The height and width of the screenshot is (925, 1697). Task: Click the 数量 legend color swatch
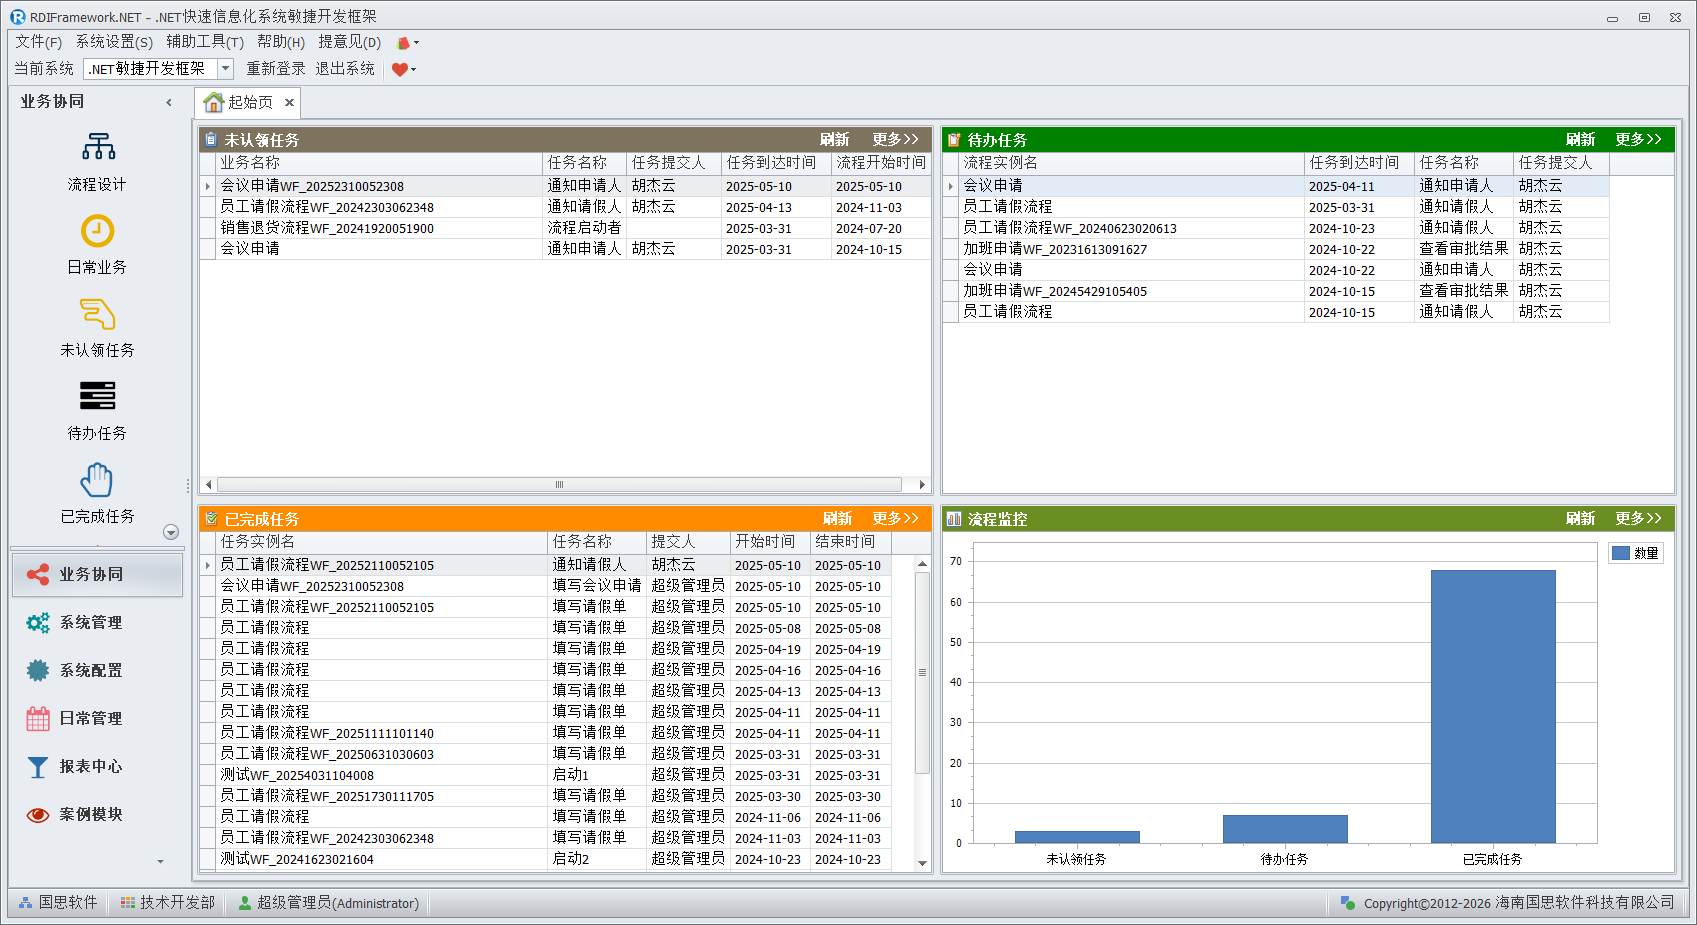pos(1621,553)
